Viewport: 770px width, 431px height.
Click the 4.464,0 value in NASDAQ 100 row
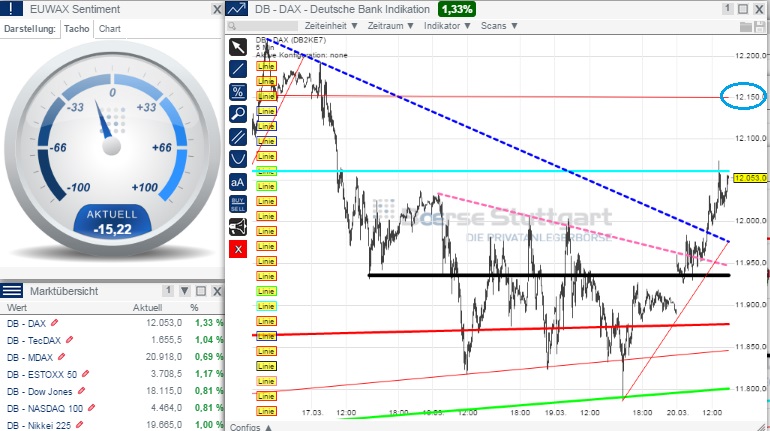pos(166,407)
